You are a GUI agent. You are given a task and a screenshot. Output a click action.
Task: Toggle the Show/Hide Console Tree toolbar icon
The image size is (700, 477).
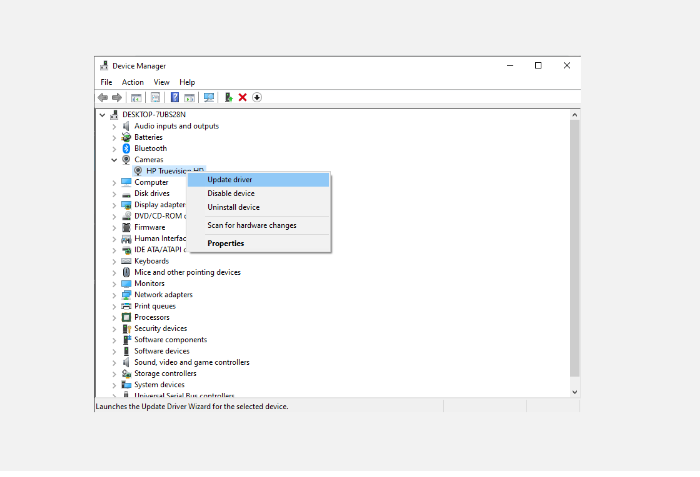pos(136,97)
